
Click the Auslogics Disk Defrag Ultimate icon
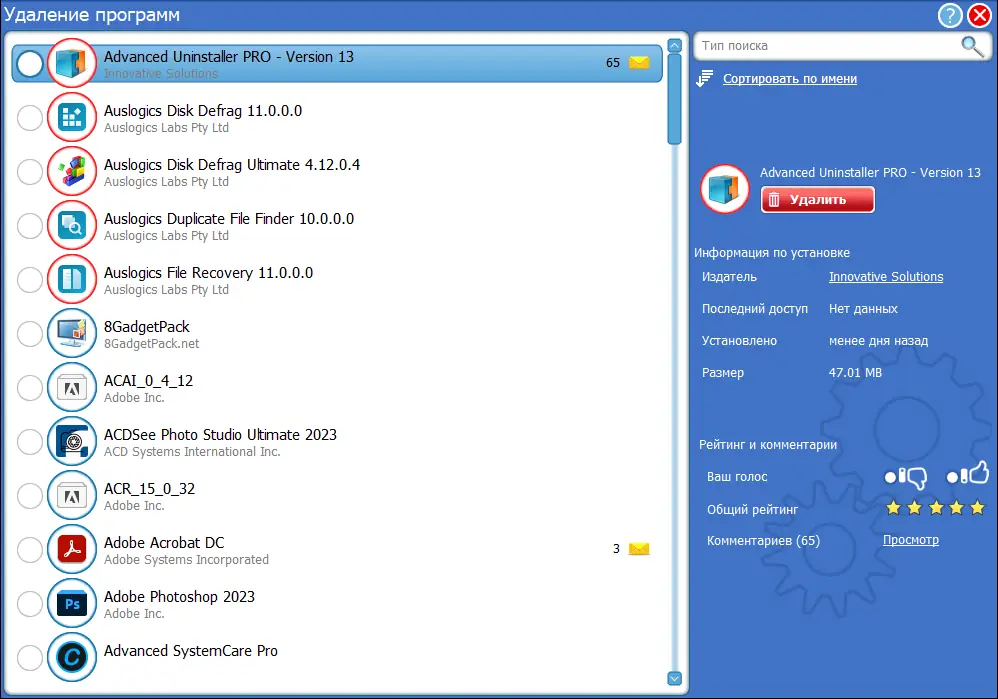[x=72, y=171]
